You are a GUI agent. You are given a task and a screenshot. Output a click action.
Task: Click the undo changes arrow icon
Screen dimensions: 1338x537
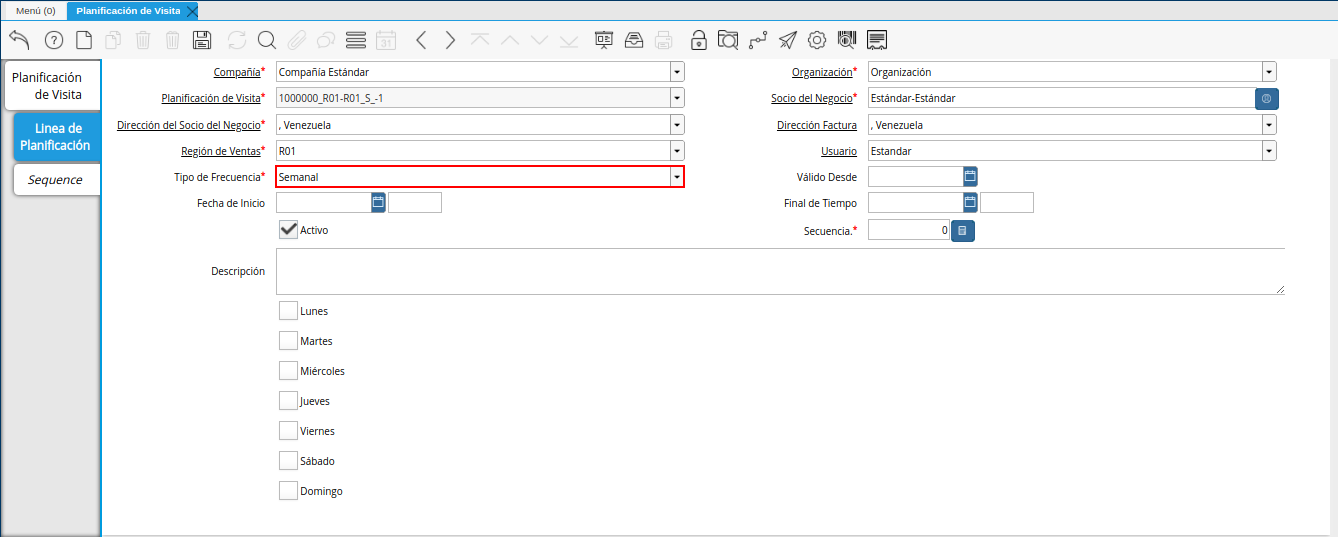click(19, 40)
